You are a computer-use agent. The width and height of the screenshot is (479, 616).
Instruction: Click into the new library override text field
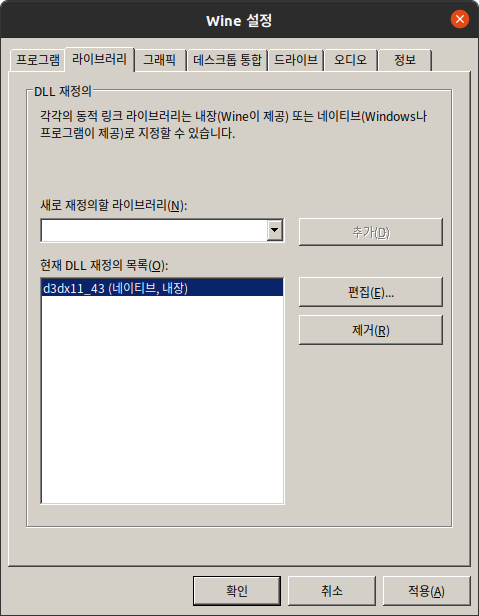(x=154, y=231)
